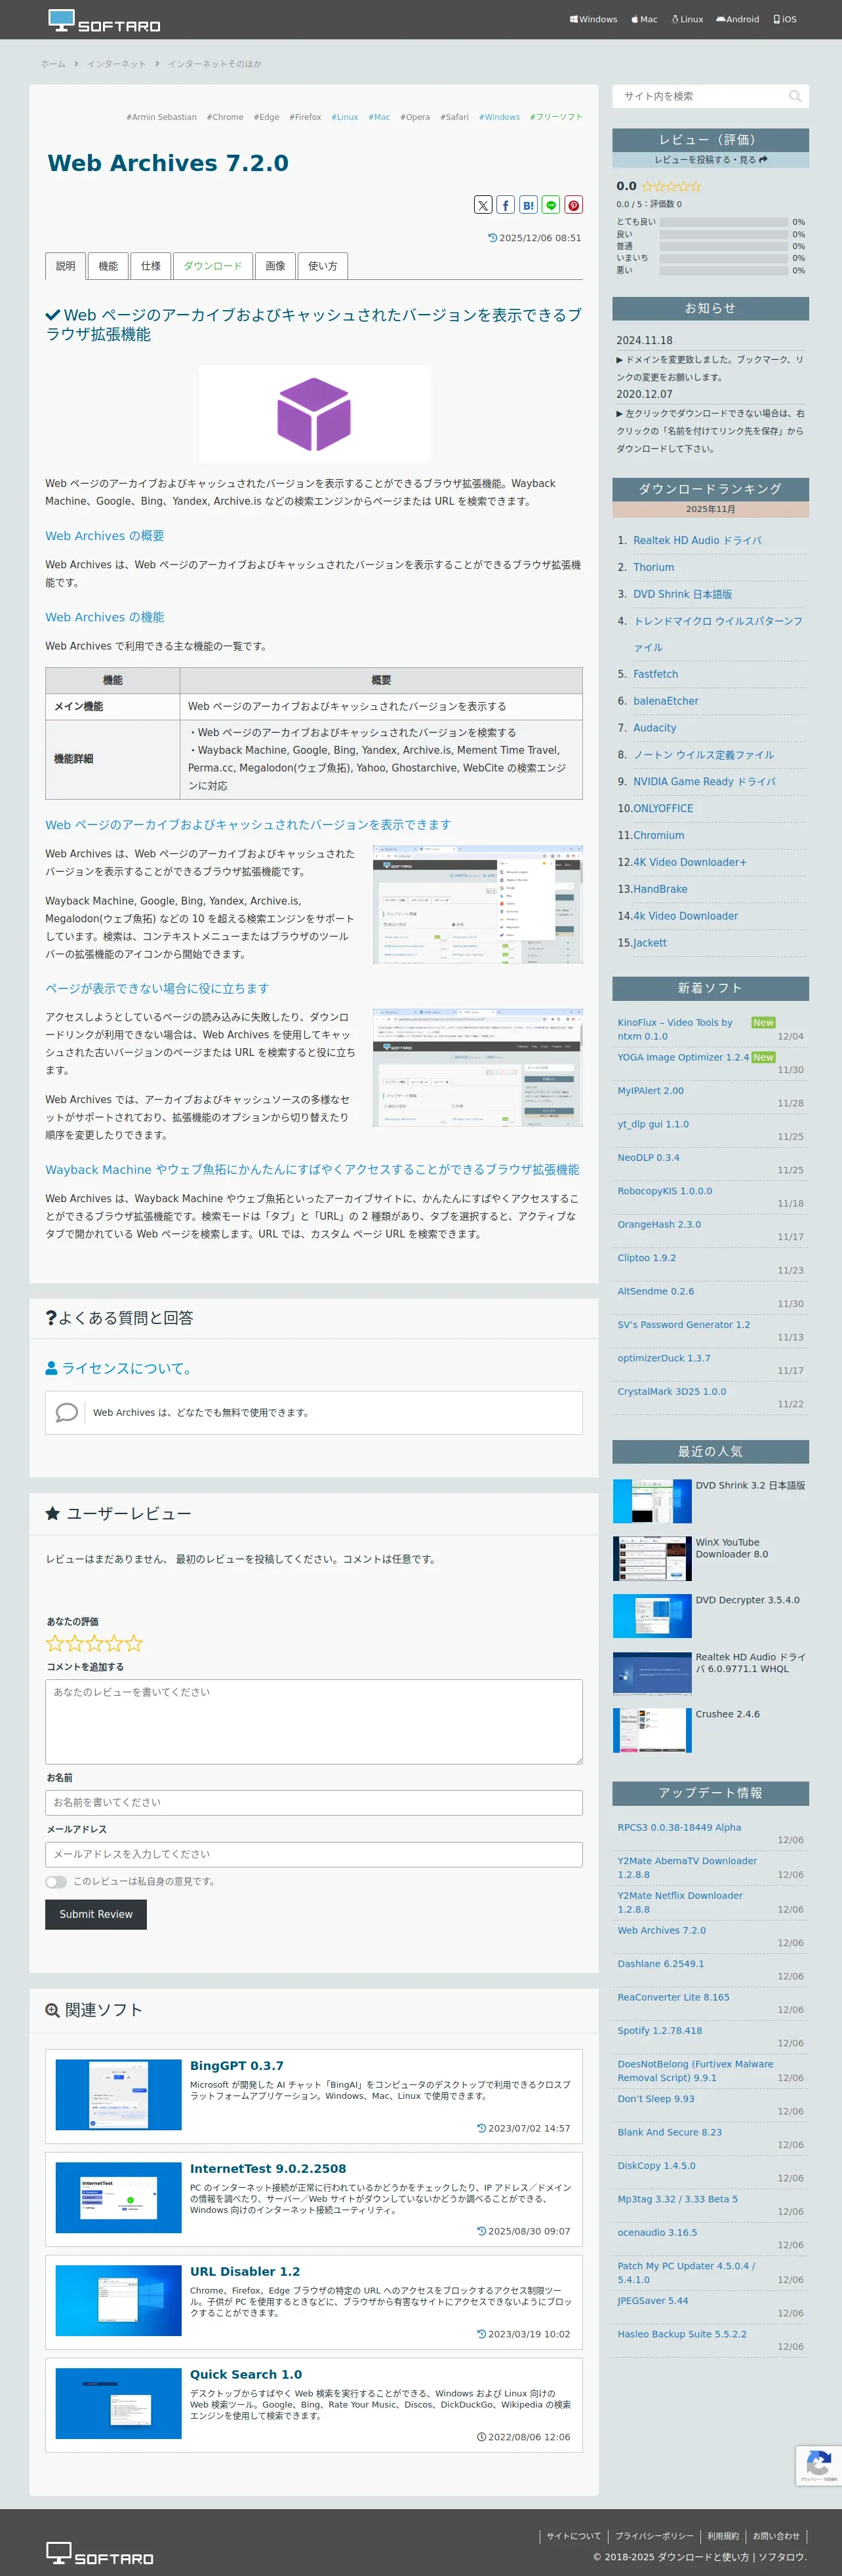Open Thorium in download ranking
The image size is (842, 2576).
pos(653,567)
